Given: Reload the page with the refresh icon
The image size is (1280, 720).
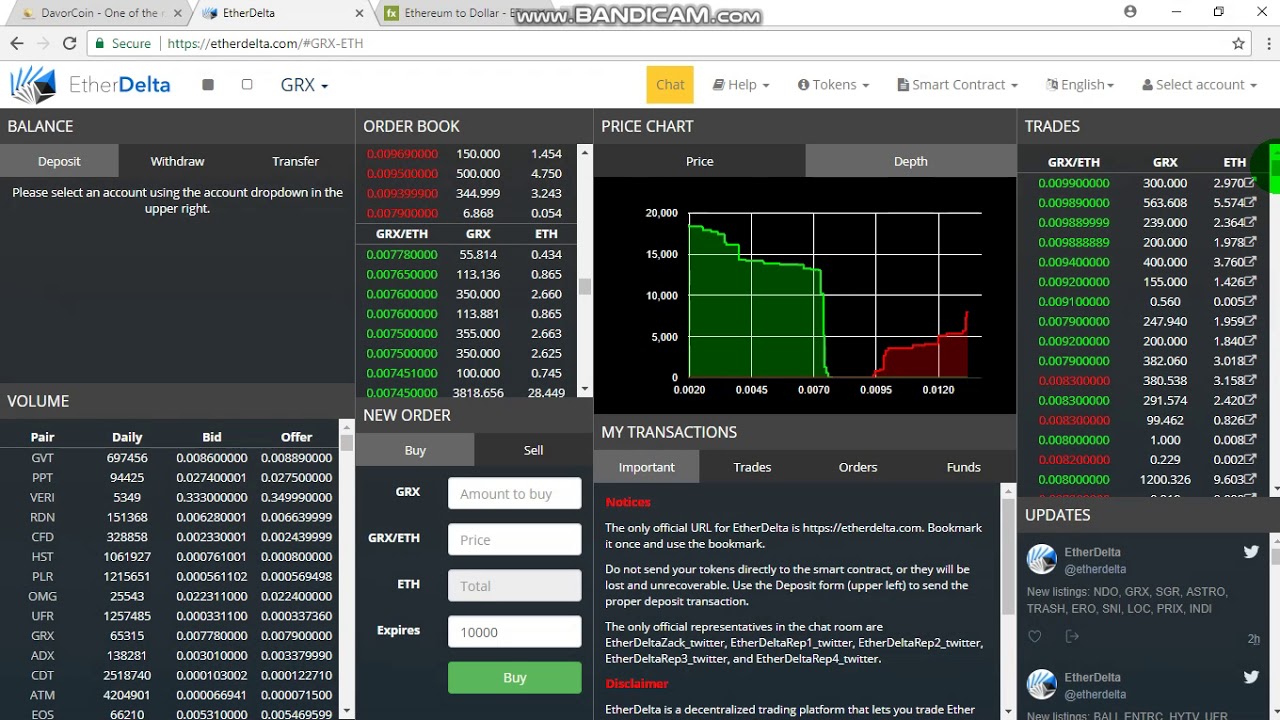Looking at the screenshot, I should (69, 44).
